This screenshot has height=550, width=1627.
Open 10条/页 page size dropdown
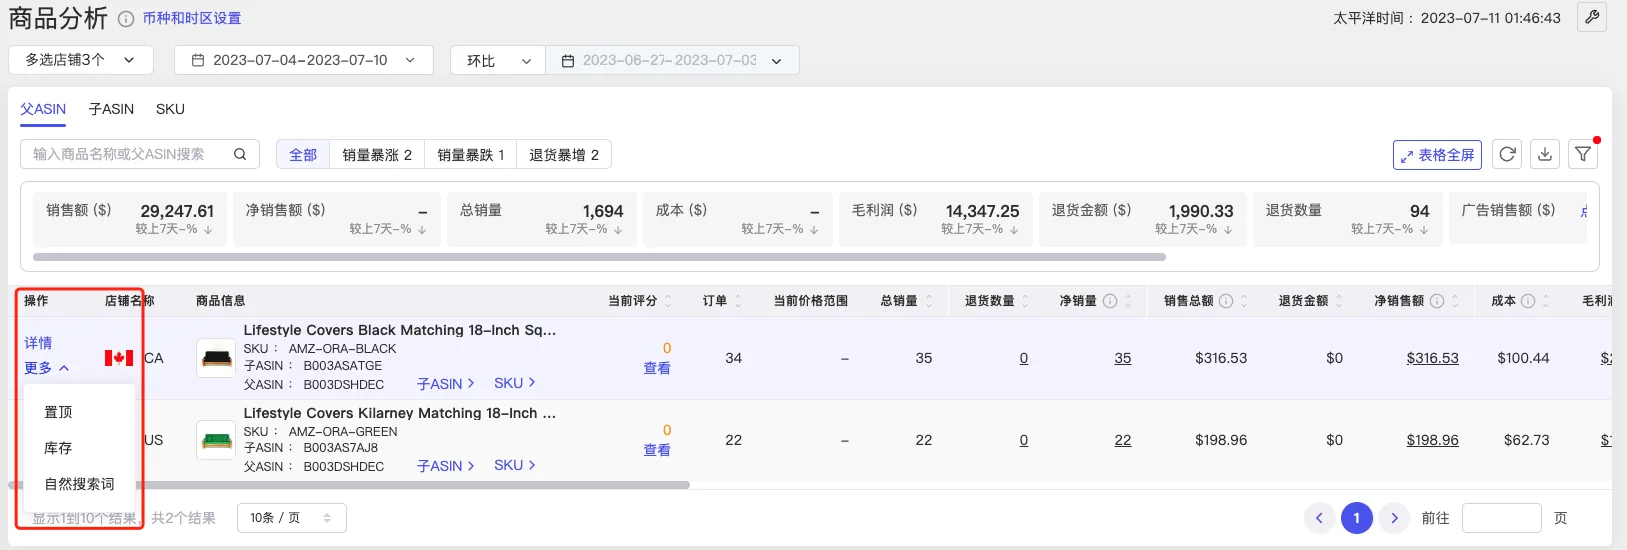point(292,518)
